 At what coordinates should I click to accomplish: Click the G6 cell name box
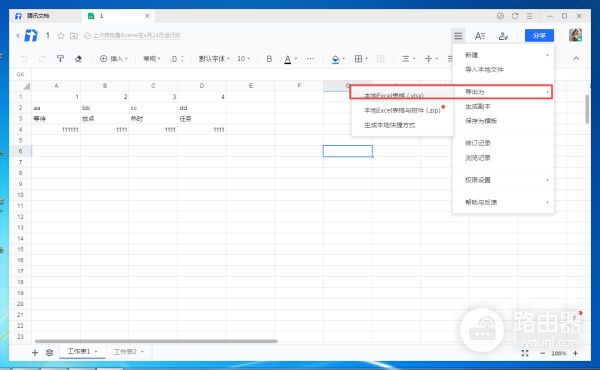point(20,74)
